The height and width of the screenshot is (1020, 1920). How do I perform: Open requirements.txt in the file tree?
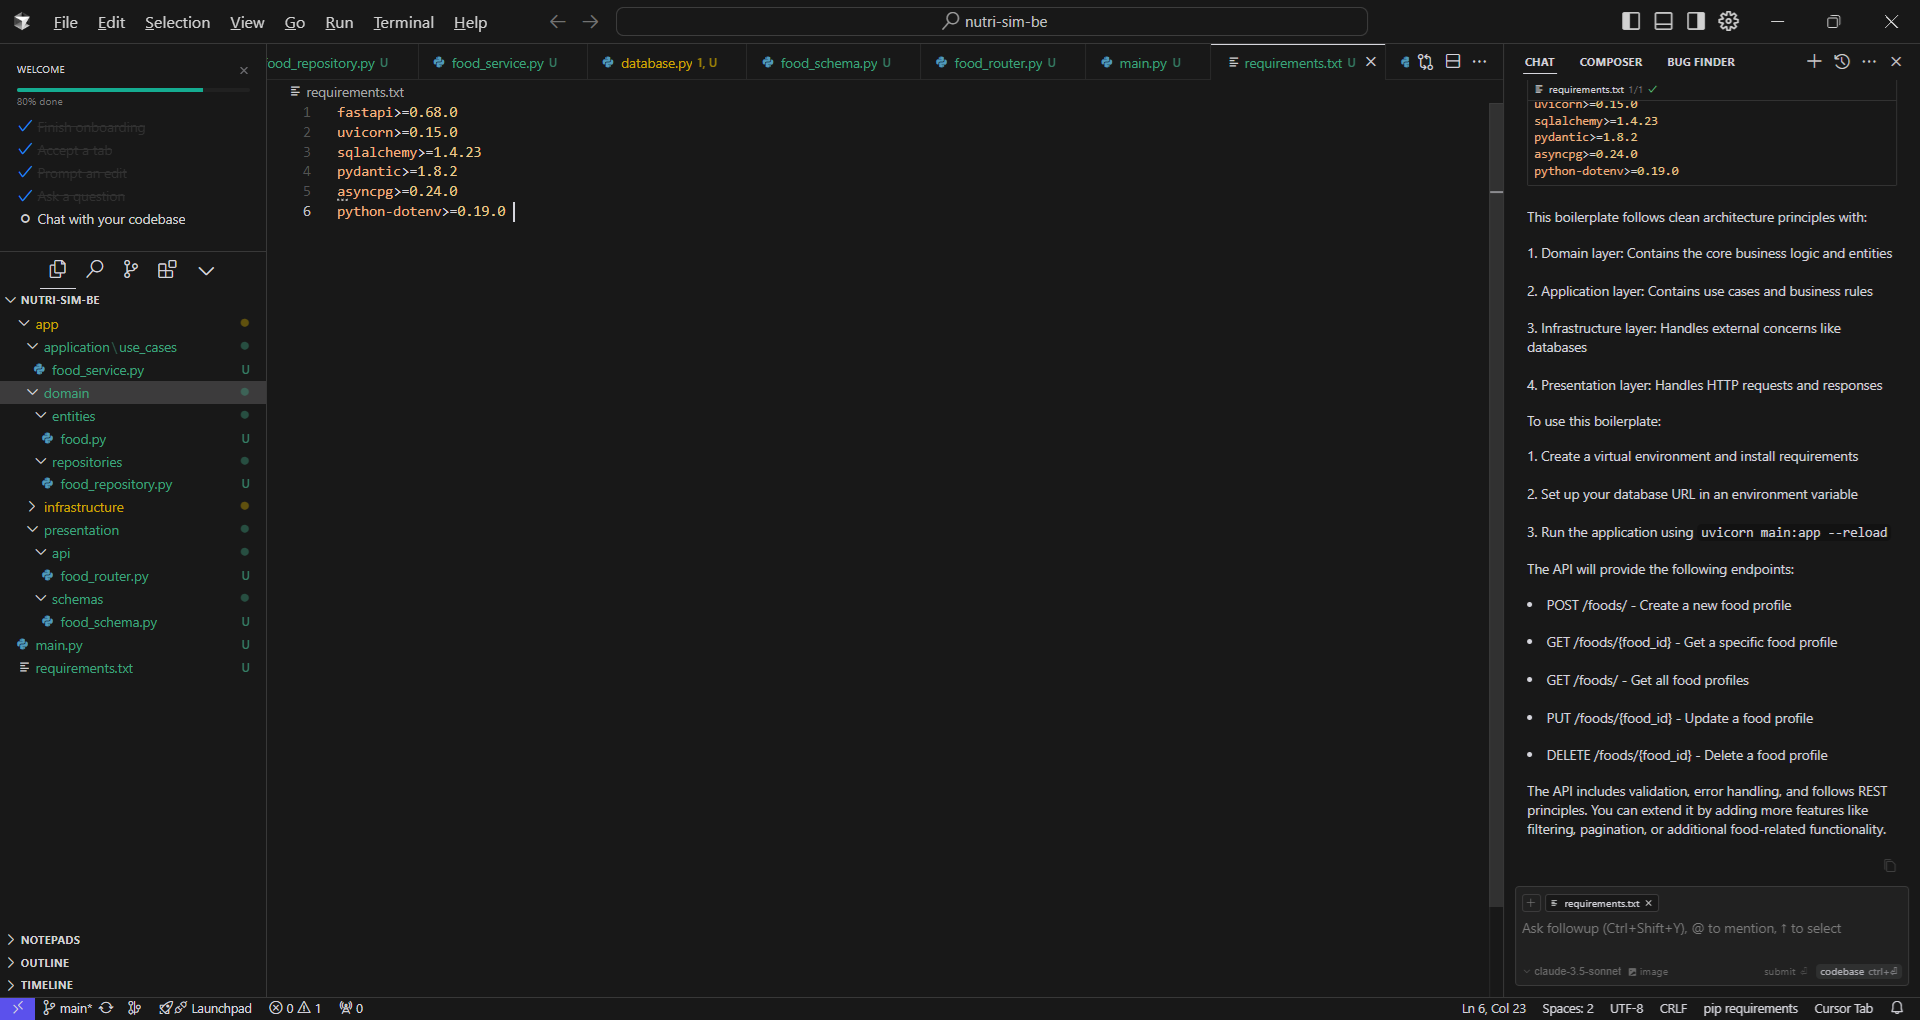(x=84, y=668)
